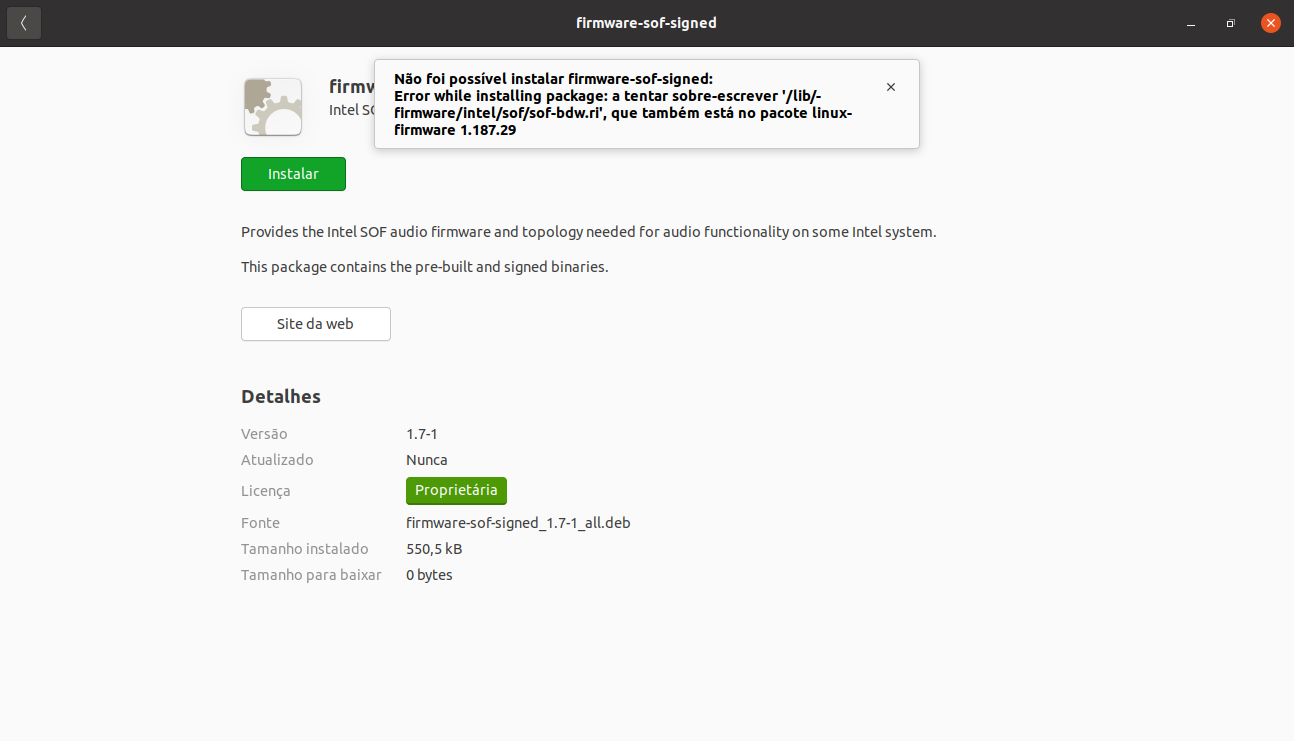Click the green Instalar button
Viewport: 1294px width, 741px height.
tap(293, 174)
